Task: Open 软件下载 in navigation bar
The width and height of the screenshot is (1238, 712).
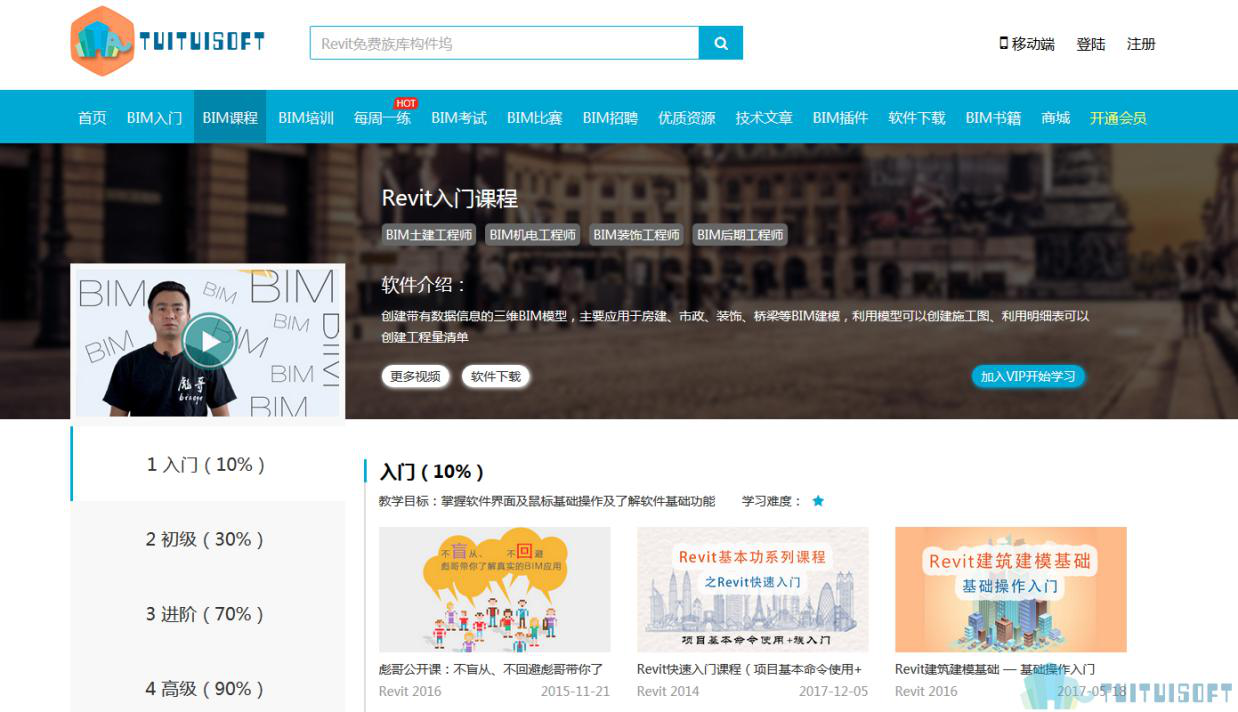Action: coord(917,118)
